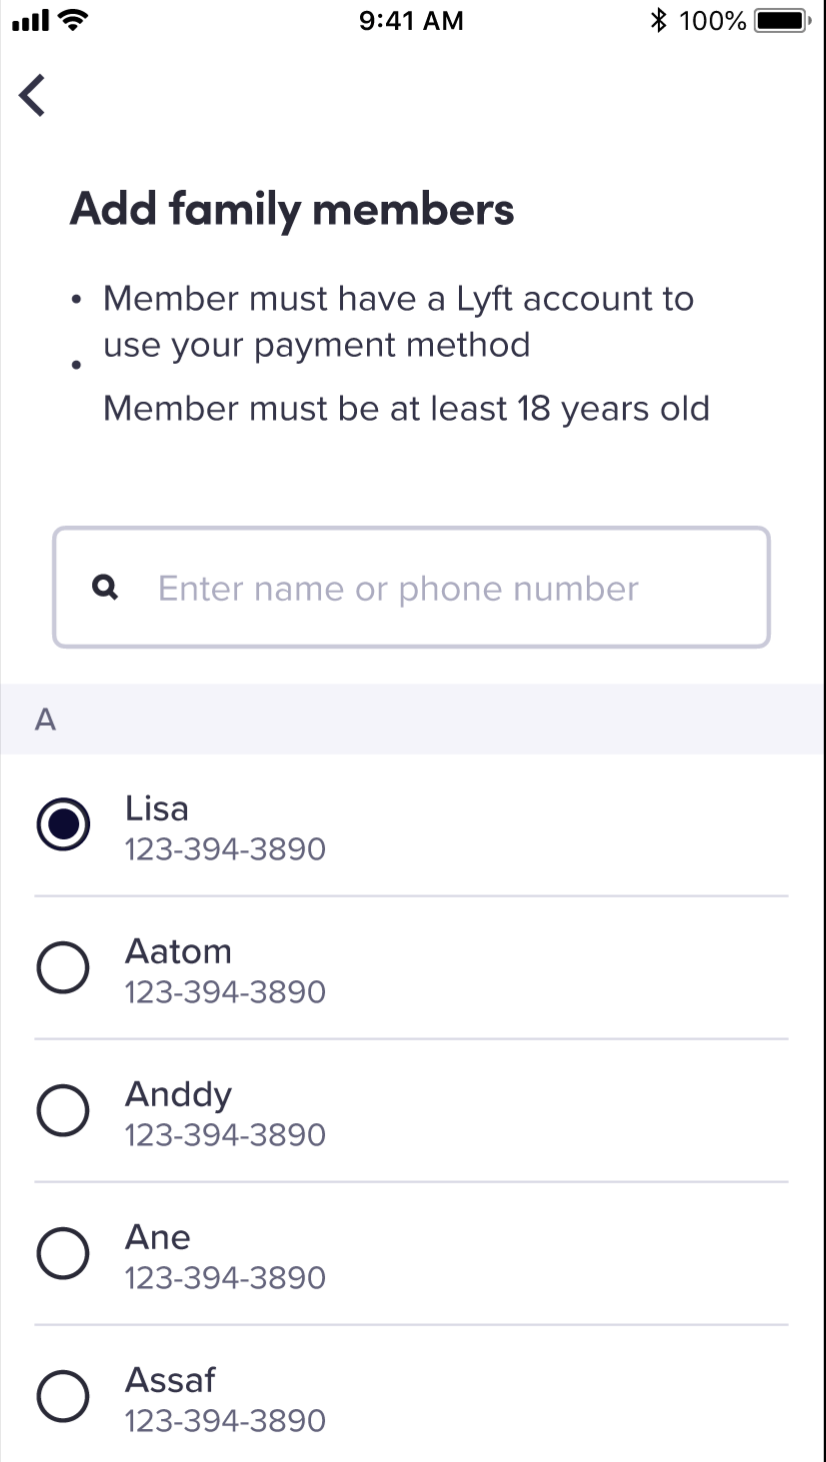Click the magnifier search icon
The image size is (826, 1462).
[x=105, y=588]
